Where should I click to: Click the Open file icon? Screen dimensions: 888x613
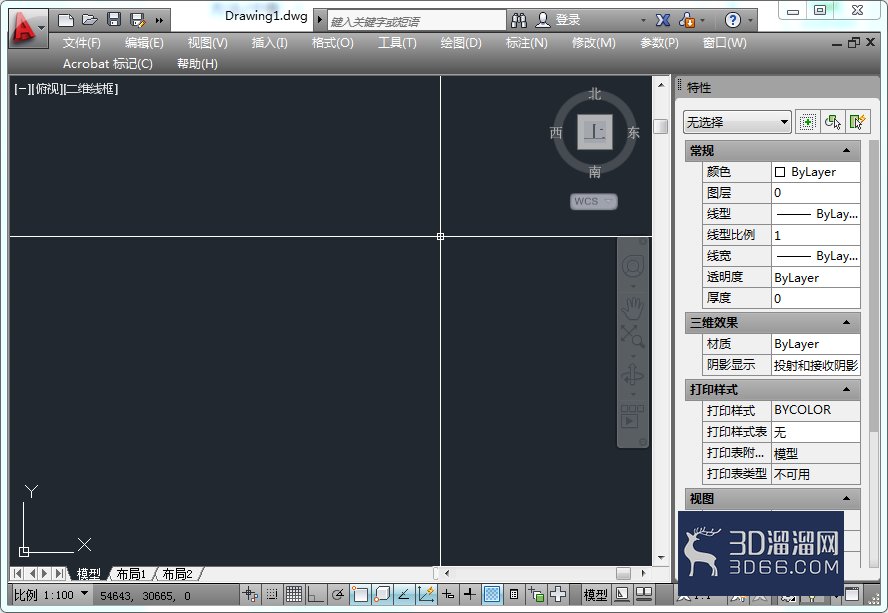(x=89, y=20)
